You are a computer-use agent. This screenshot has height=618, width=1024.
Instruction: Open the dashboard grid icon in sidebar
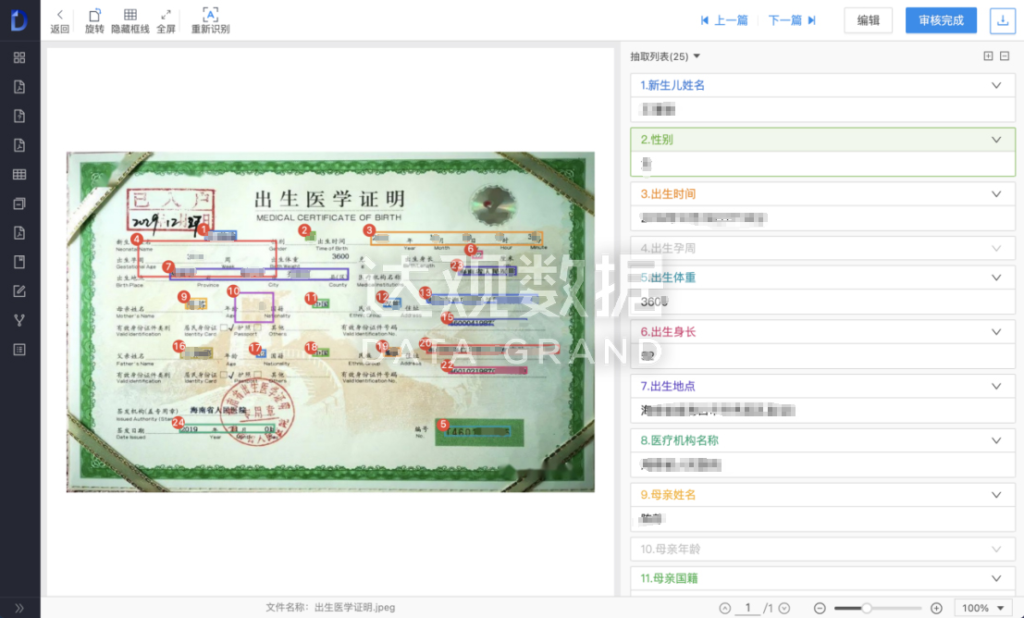(x=19, y=58)
